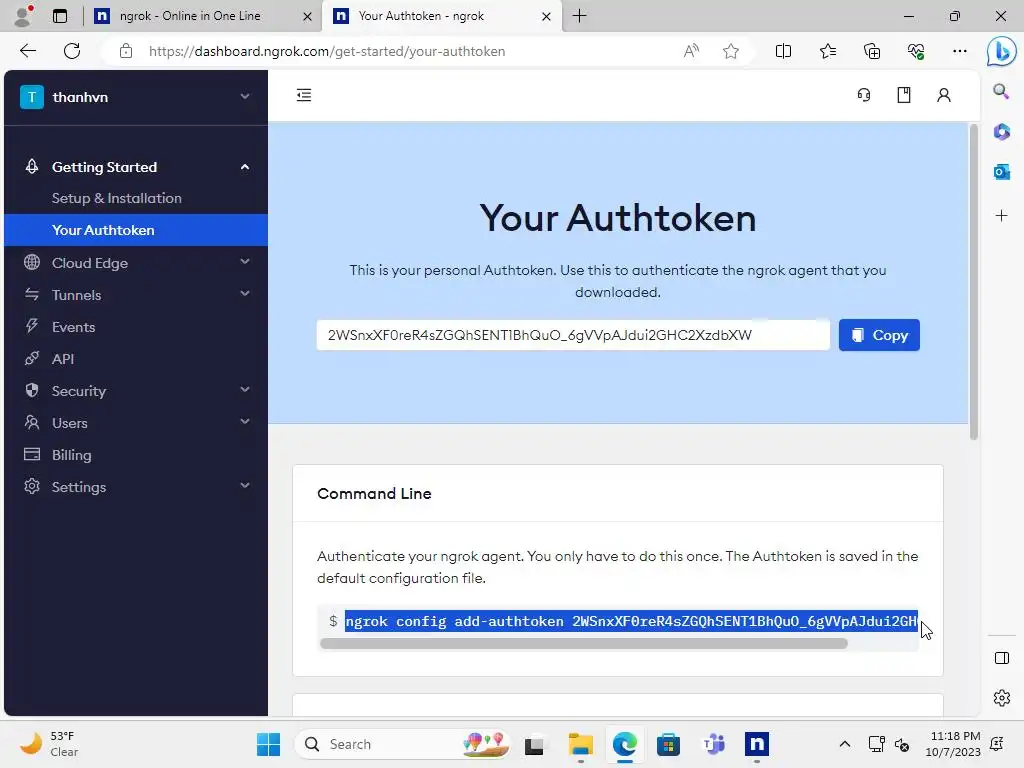Collapse the sidebar with the menu icon
The width and height of the screenshot is (1024, 768).
coord(304,95)
